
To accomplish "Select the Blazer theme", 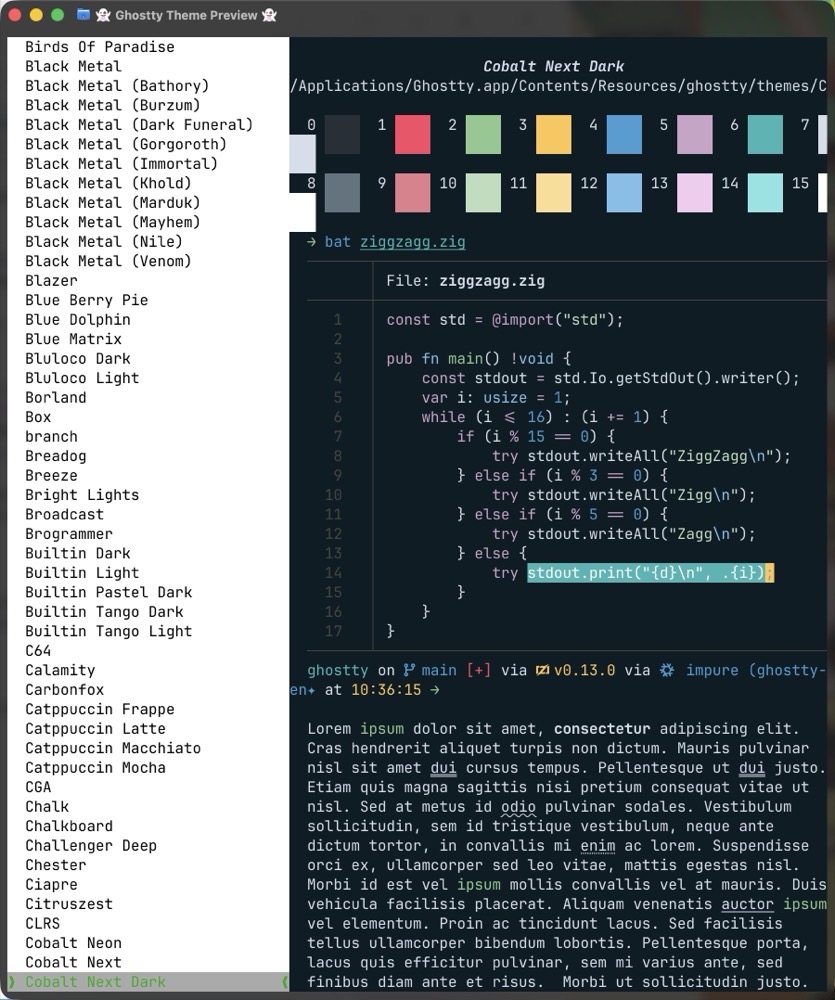I will coord(51,281).
